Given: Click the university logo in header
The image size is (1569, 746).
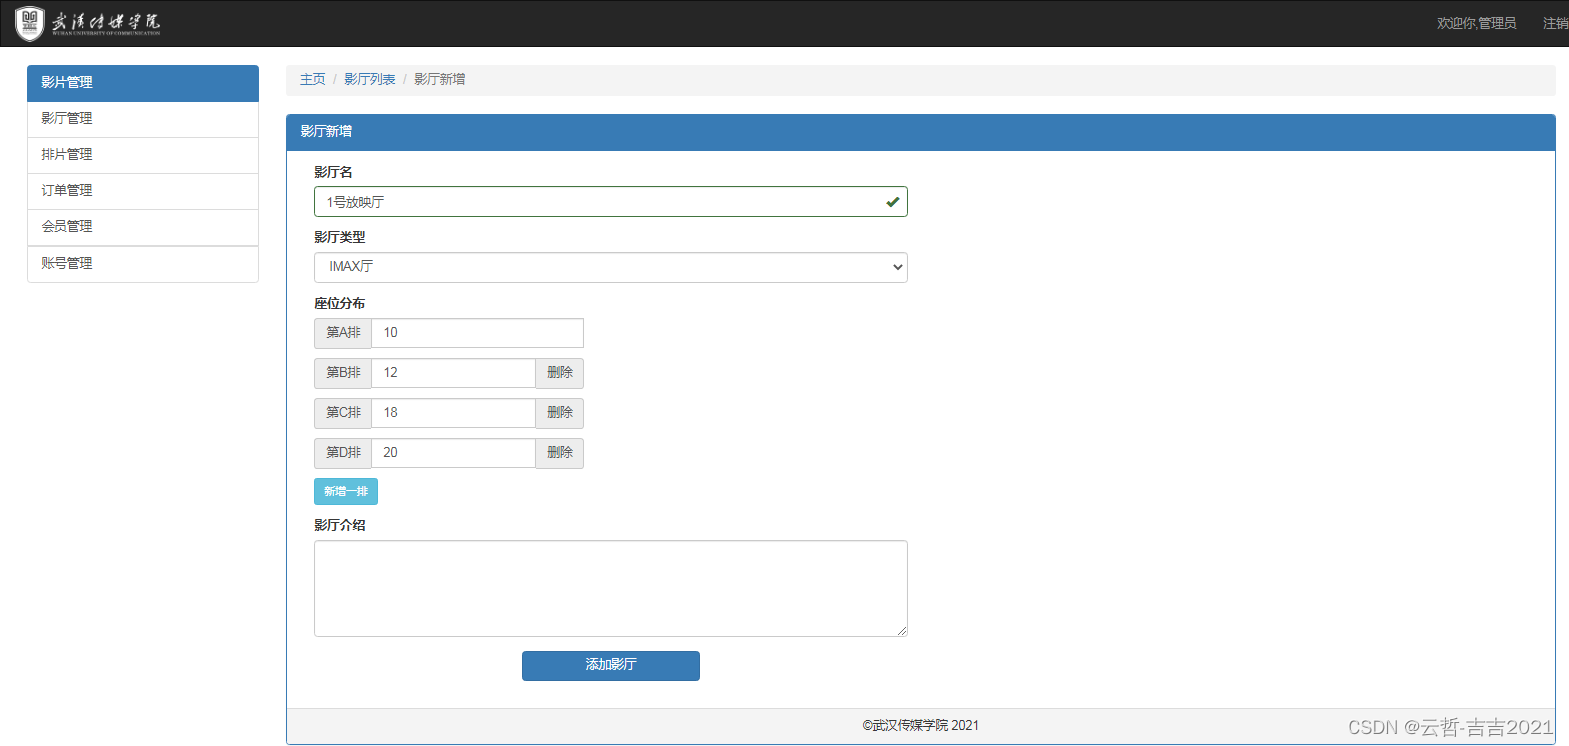Looking at the screenshot, I should [88, 23].
